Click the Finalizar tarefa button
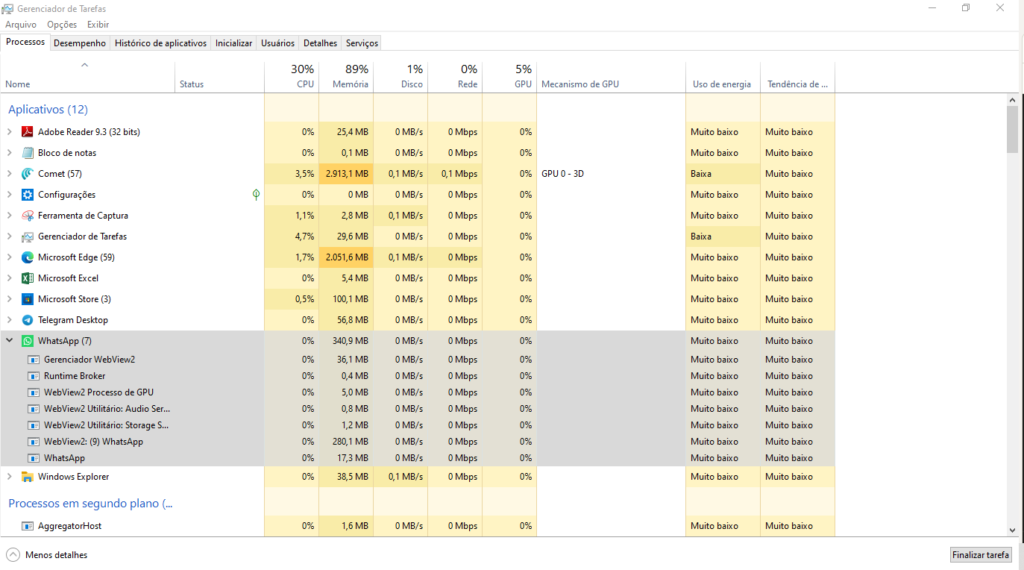Image resolution: width=1024 pixels, height=570 pixels. pyautogui.click(x=980, y=555)
